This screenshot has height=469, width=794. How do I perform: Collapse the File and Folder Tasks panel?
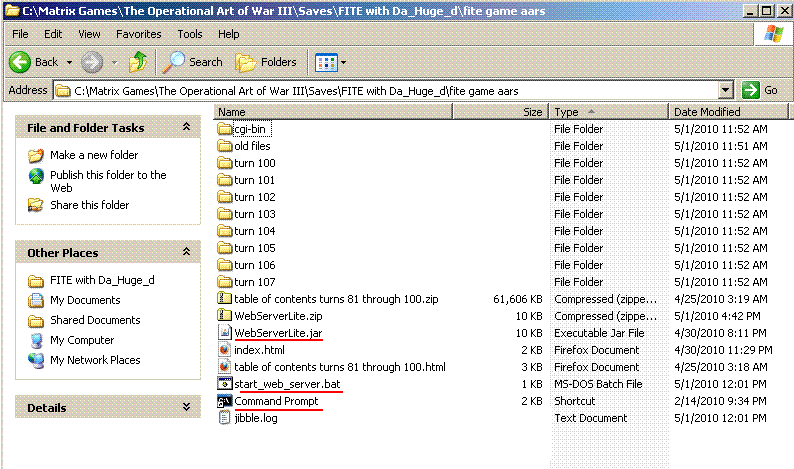[x=186, y=127]
